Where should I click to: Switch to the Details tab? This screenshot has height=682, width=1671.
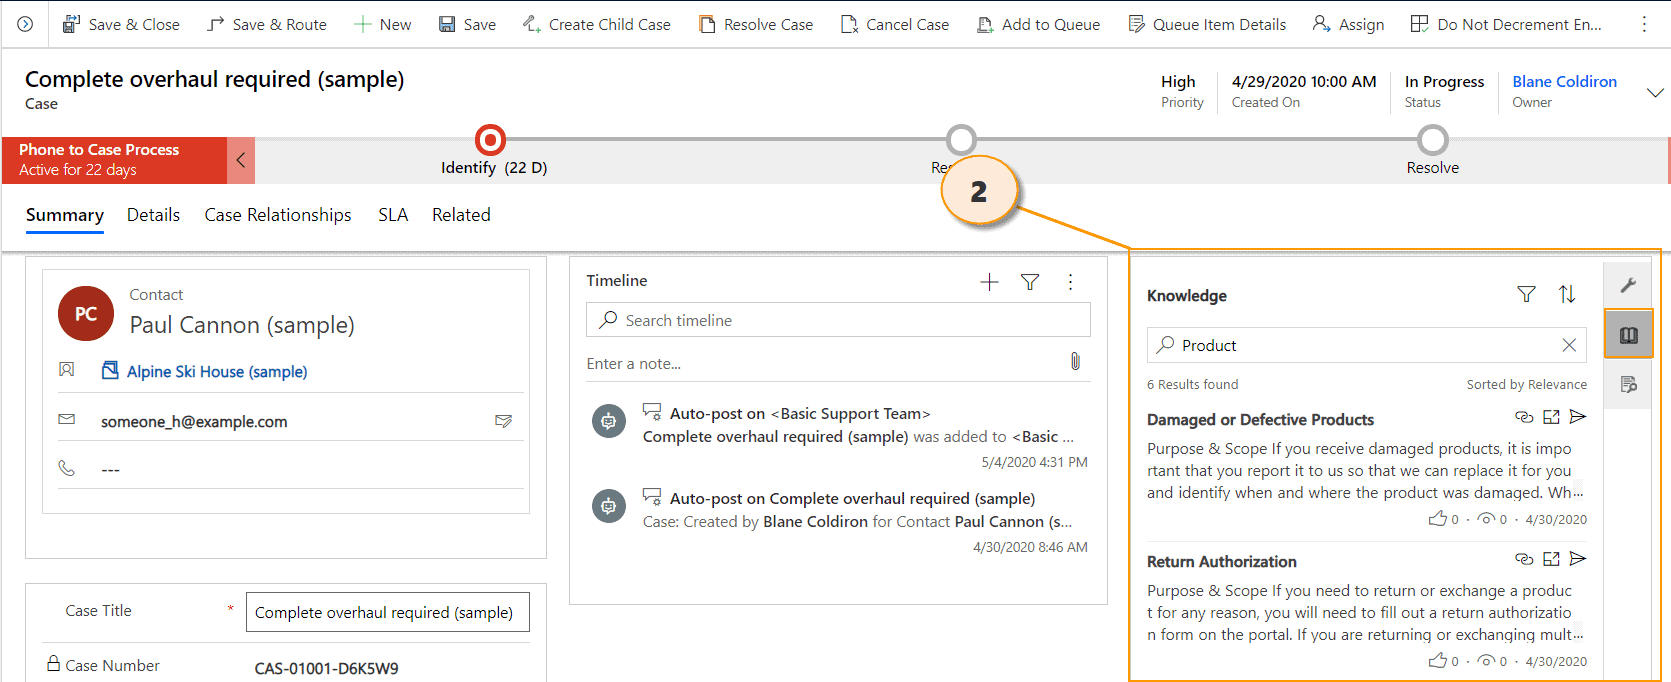coord(154,215)
